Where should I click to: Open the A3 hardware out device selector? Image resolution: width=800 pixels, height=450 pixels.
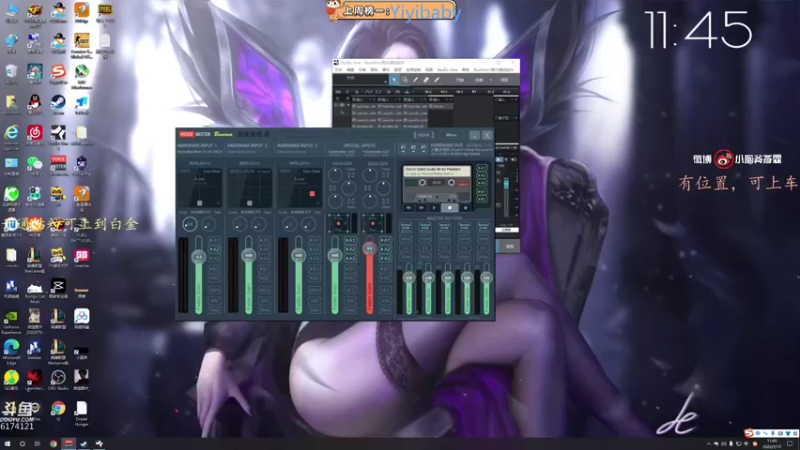click(423, 148)
